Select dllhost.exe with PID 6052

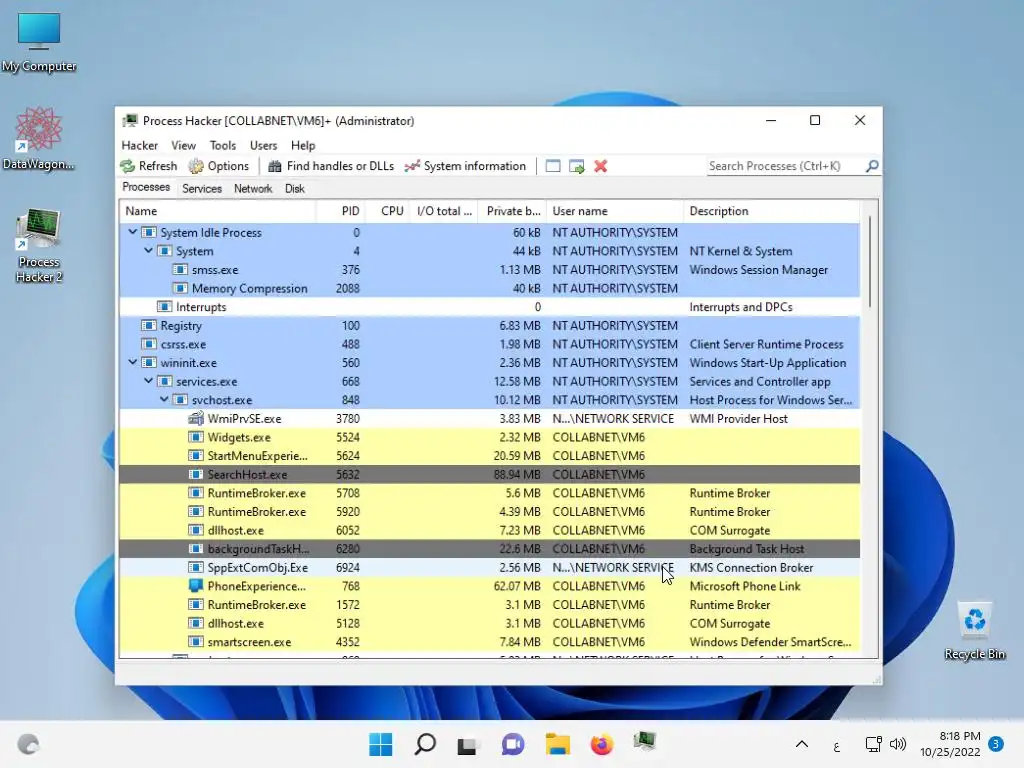tap(490, 530)
